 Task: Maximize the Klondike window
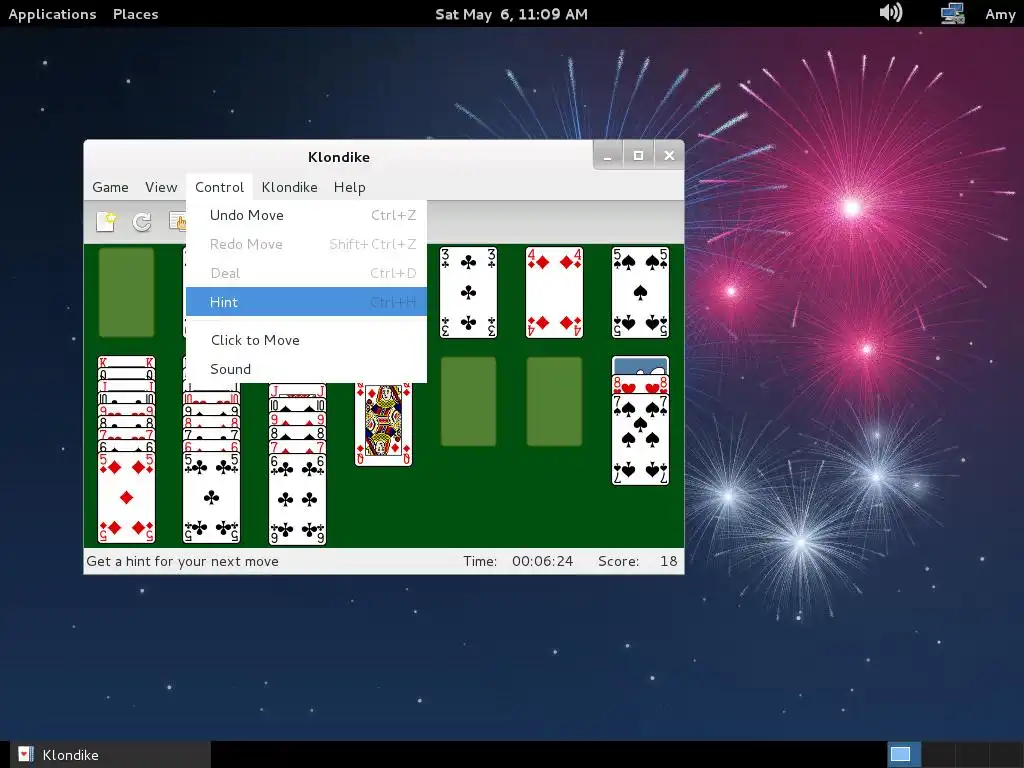pyautogui.click(x=638, y=155)
